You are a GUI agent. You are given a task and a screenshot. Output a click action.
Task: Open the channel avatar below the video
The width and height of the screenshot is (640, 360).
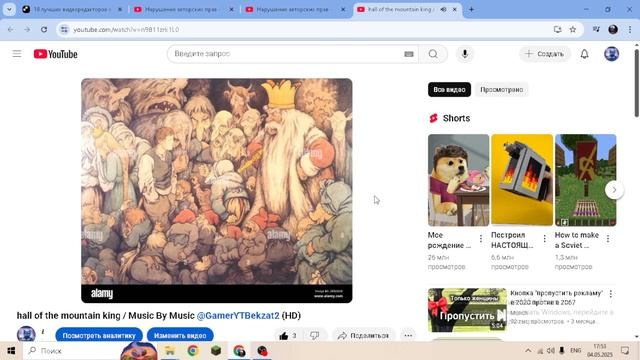tap(26, 334)
